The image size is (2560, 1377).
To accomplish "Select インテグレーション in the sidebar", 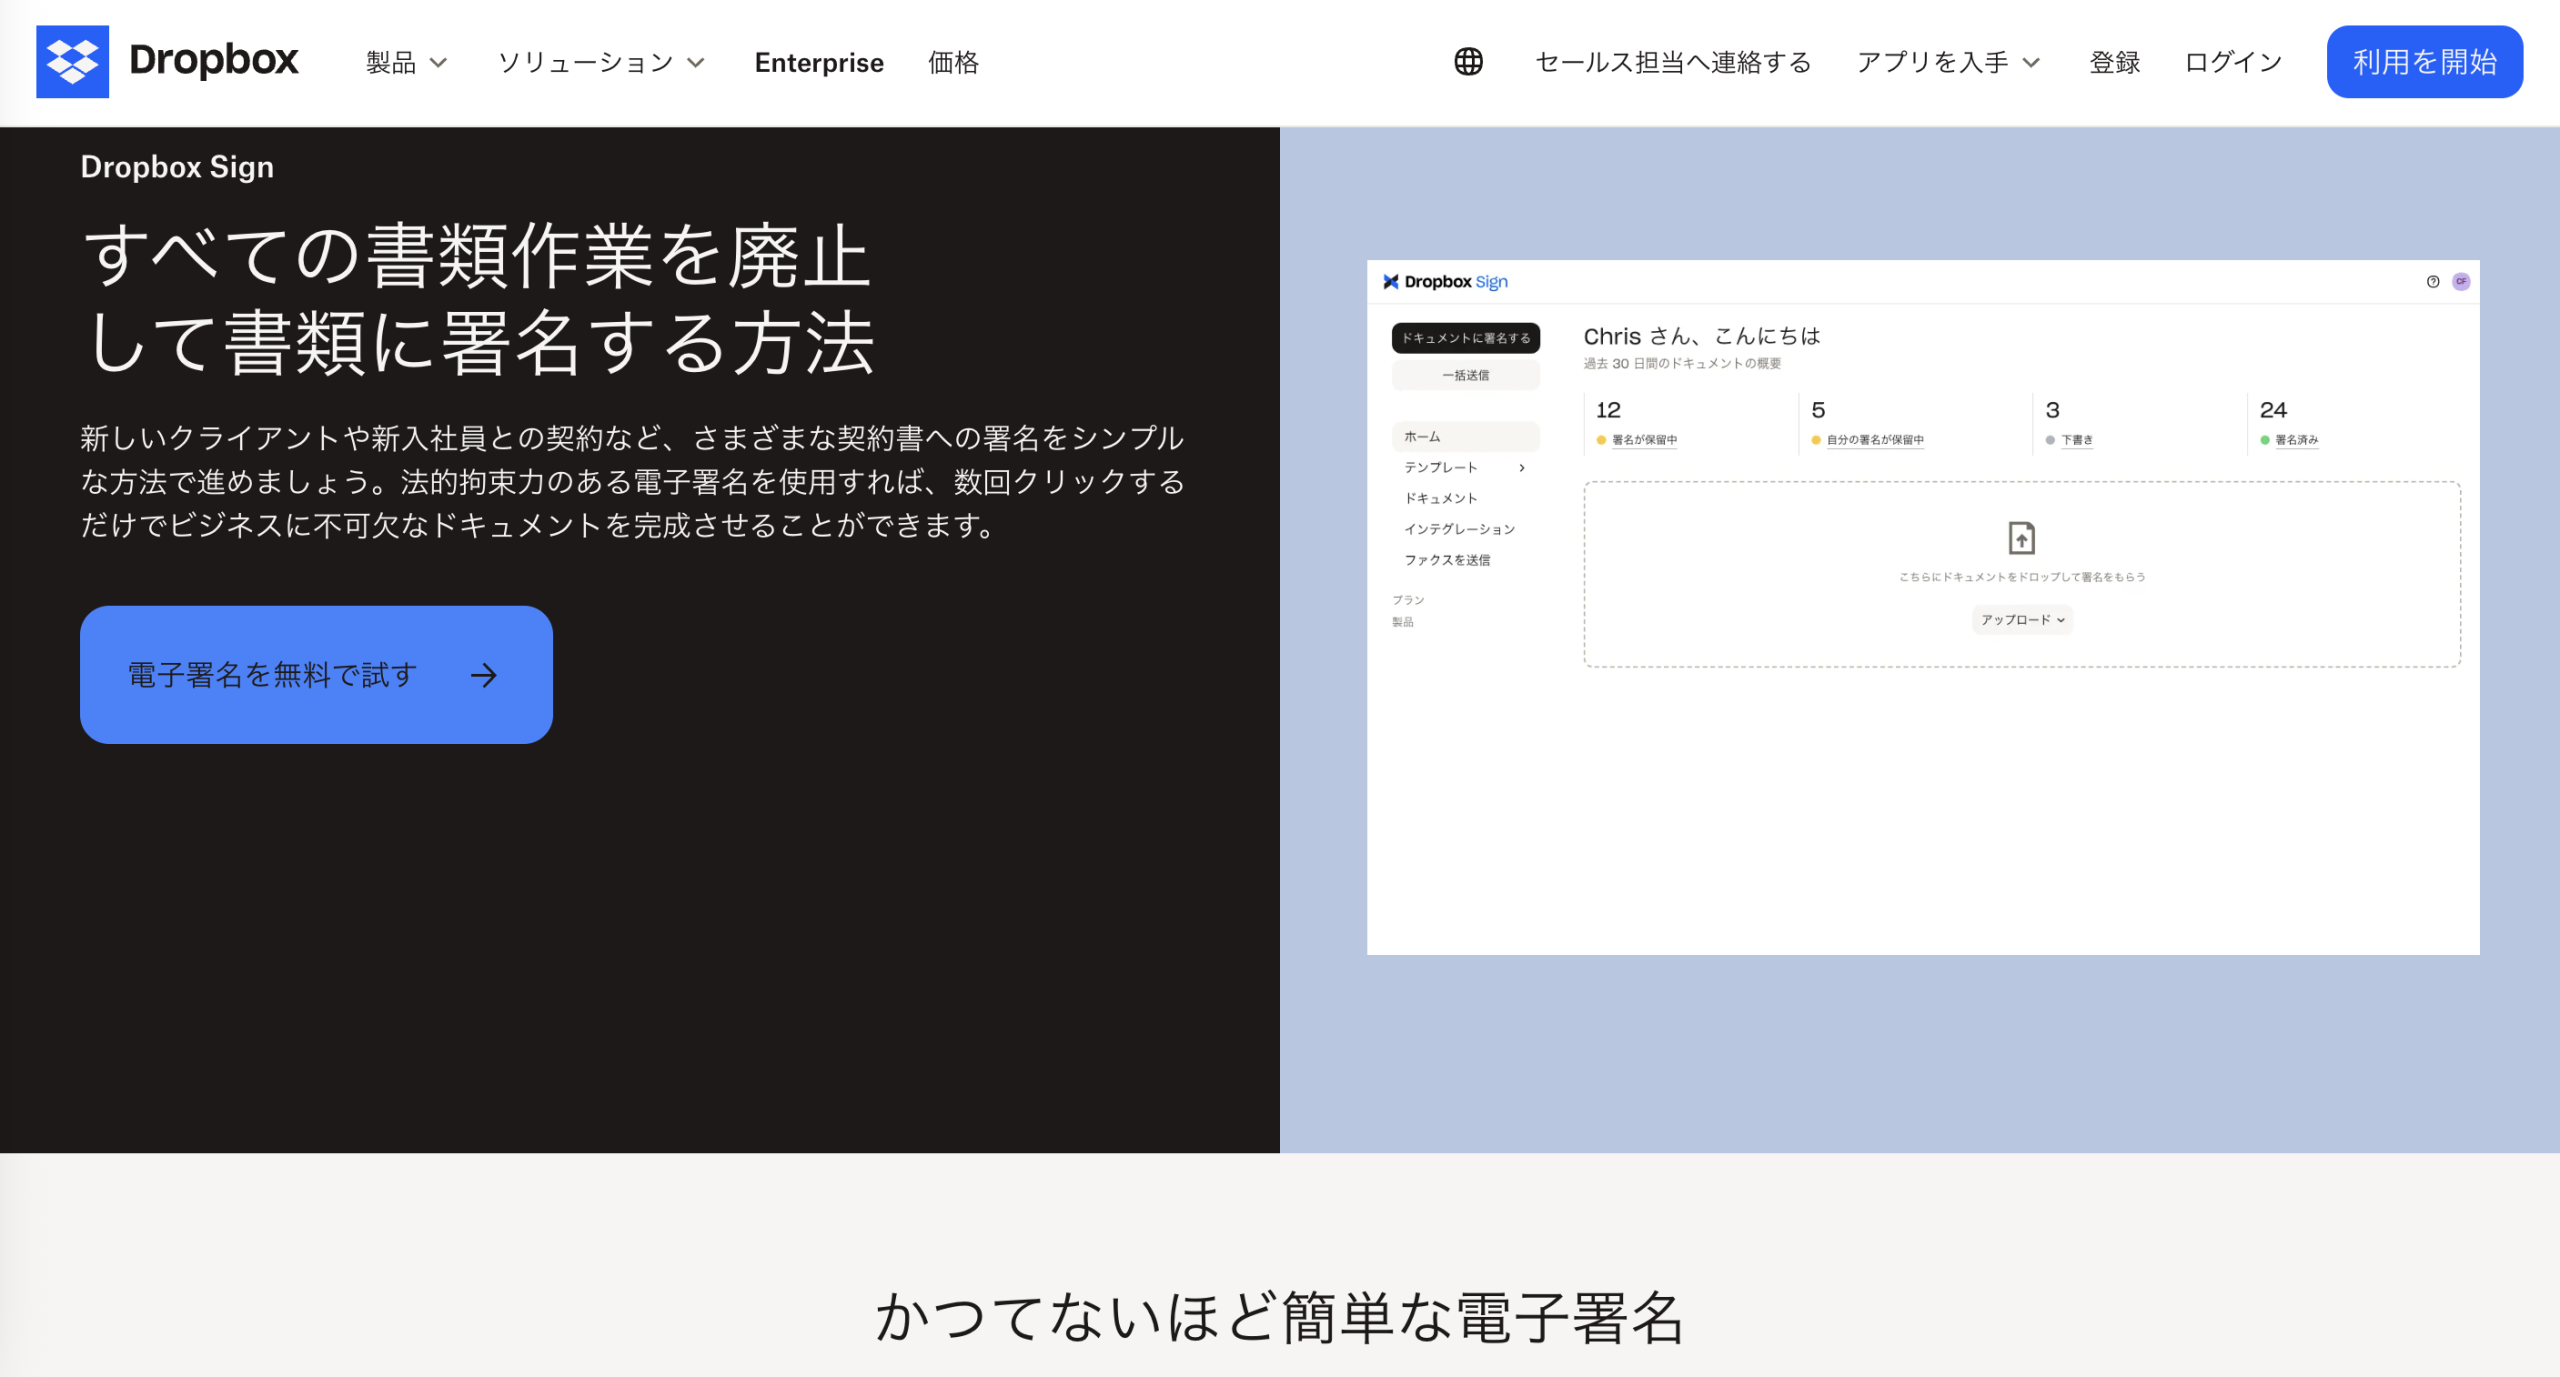I will (x=1461, y=528).
